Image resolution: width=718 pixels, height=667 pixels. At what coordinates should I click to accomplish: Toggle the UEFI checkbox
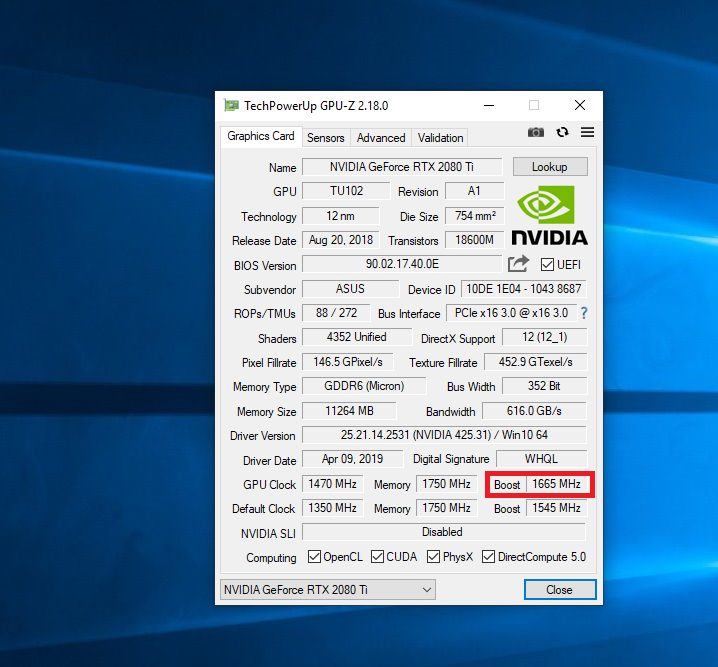tap(547, 265)
